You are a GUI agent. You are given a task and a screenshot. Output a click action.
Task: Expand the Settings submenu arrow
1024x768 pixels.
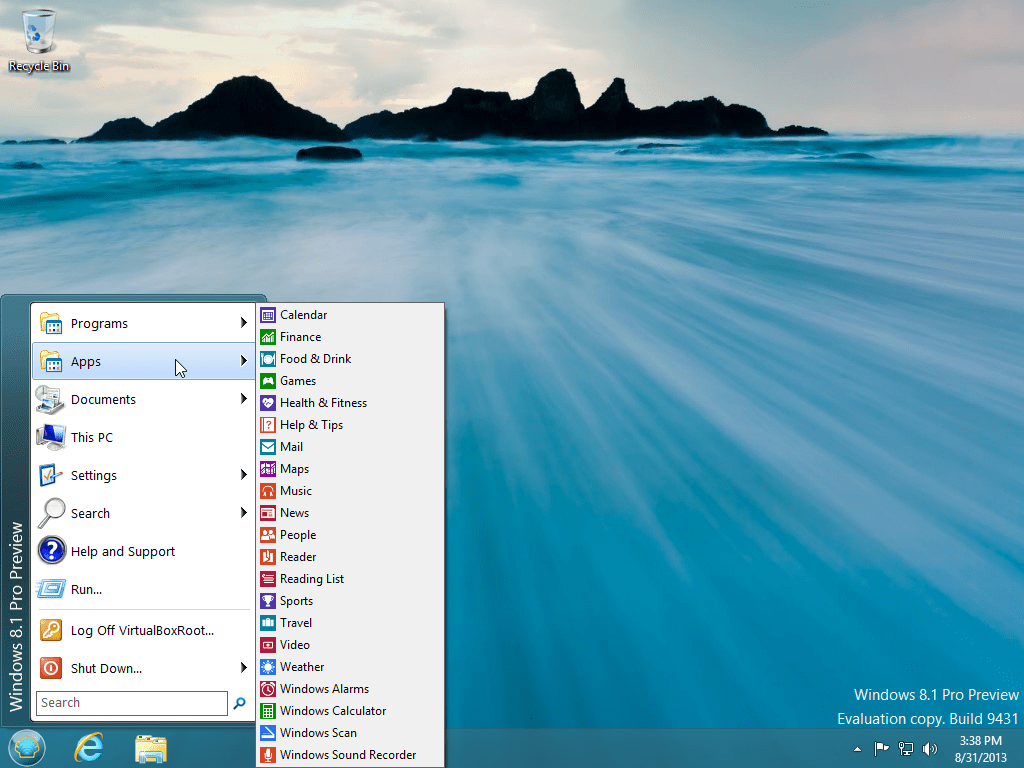point(243,475)
